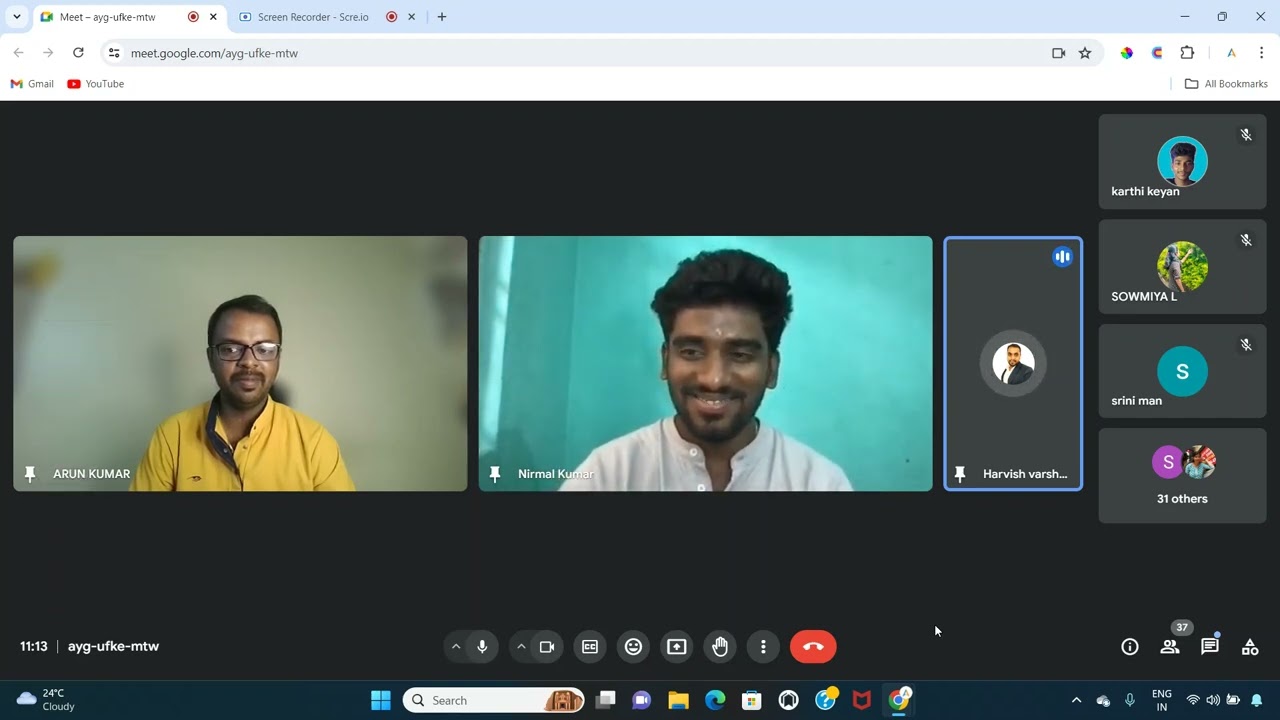Click the camera permission icon in address bar
1280x720 pixels.
(x=1059, y=53)
